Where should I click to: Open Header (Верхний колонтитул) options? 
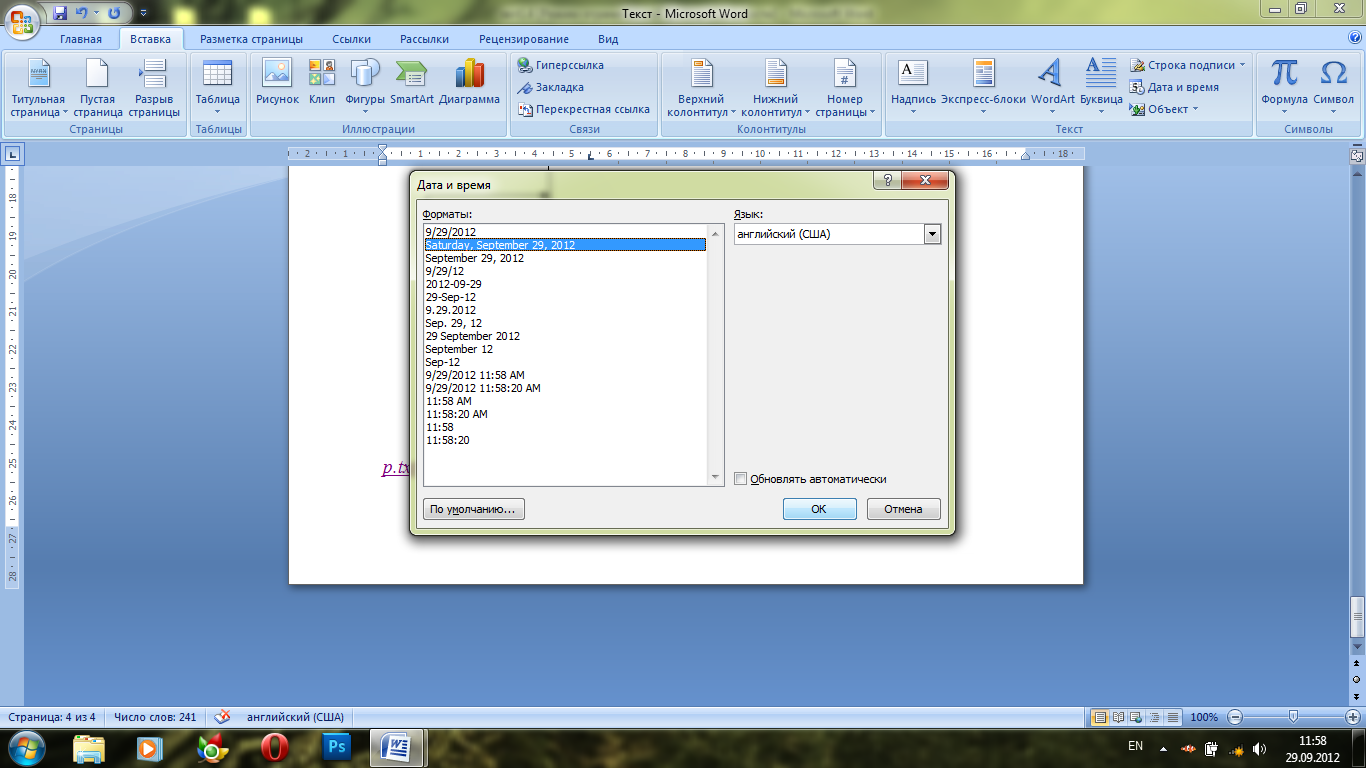pos(701,88)
